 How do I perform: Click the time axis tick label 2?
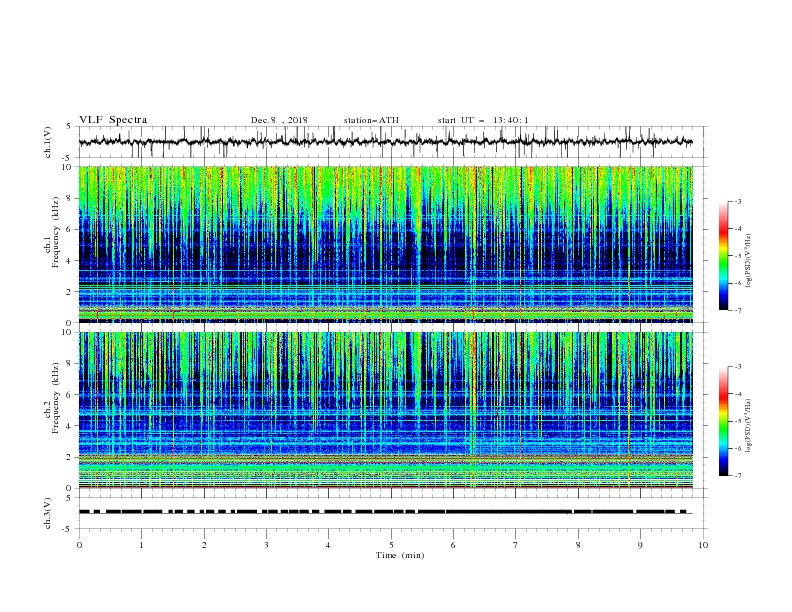coord(204,545)
